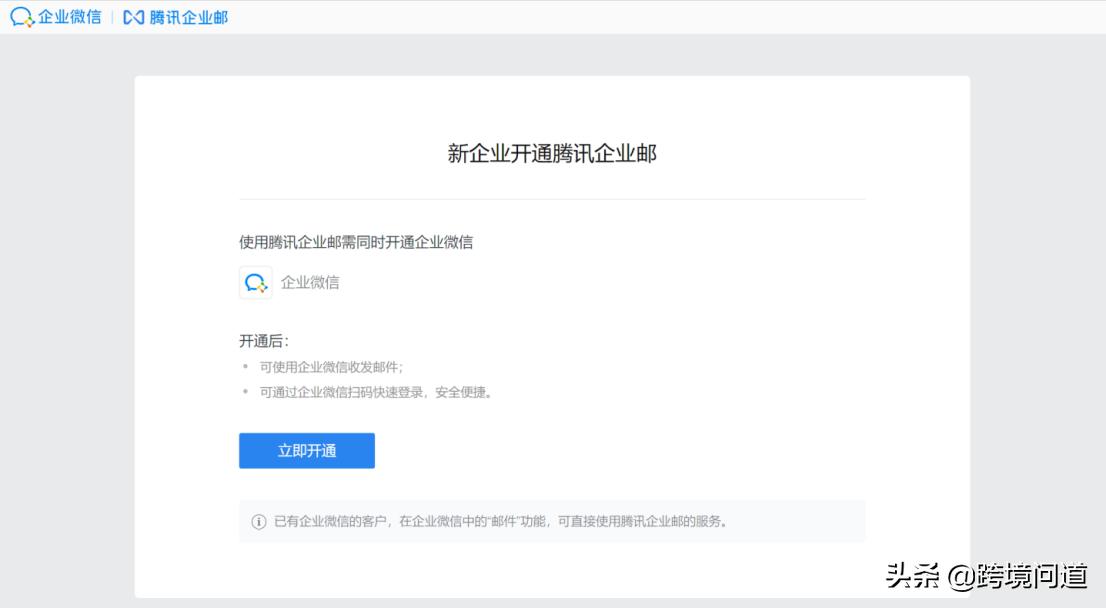Select the colorful chat-bubble icon in the card
Image resolution: width=1106 pixels, height=608 pixels.
pos(254,282)
